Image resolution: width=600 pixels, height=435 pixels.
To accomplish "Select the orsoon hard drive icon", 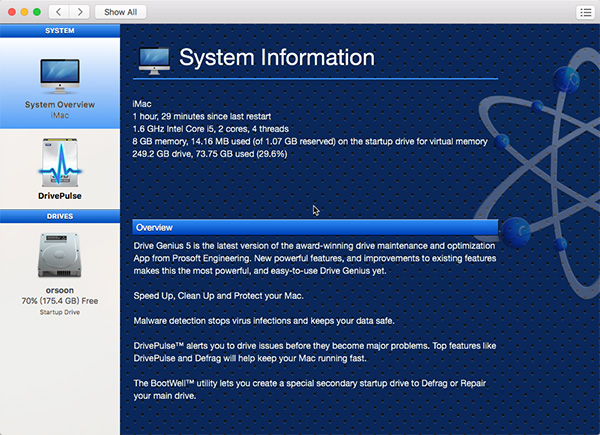I will [60, 255].
